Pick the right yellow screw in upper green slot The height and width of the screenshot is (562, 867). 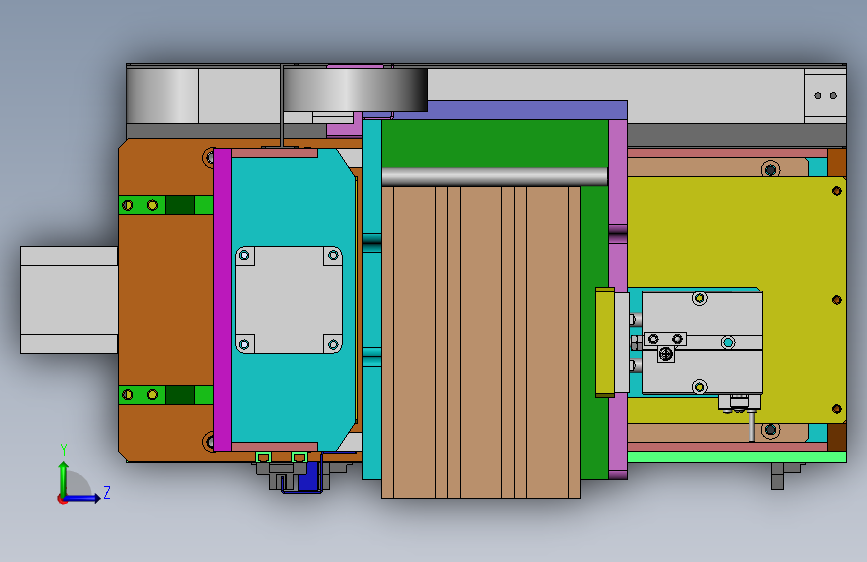point(153,205)
